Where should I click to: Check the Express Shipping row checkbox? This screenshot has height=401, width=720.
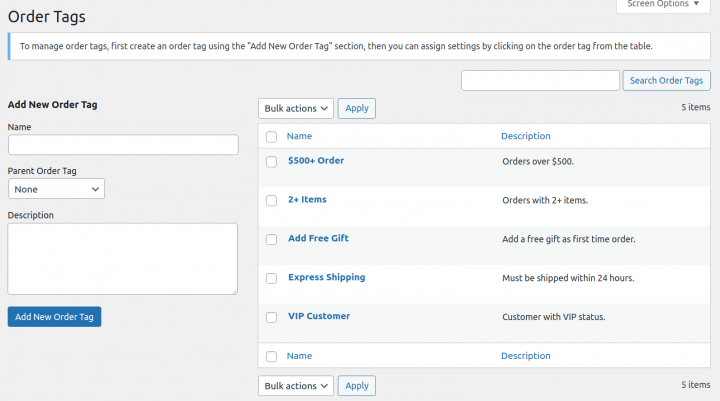(271, 278)
